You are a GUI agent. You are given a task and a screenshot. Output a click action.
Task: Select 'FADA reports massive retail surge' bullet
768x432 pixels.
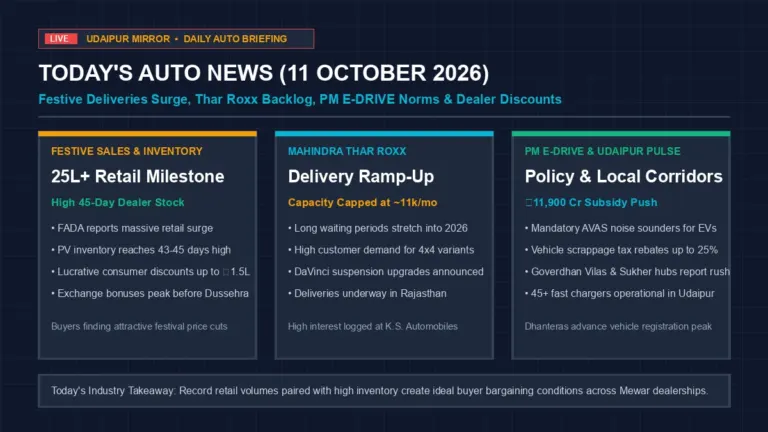click(x=132, y=228)
